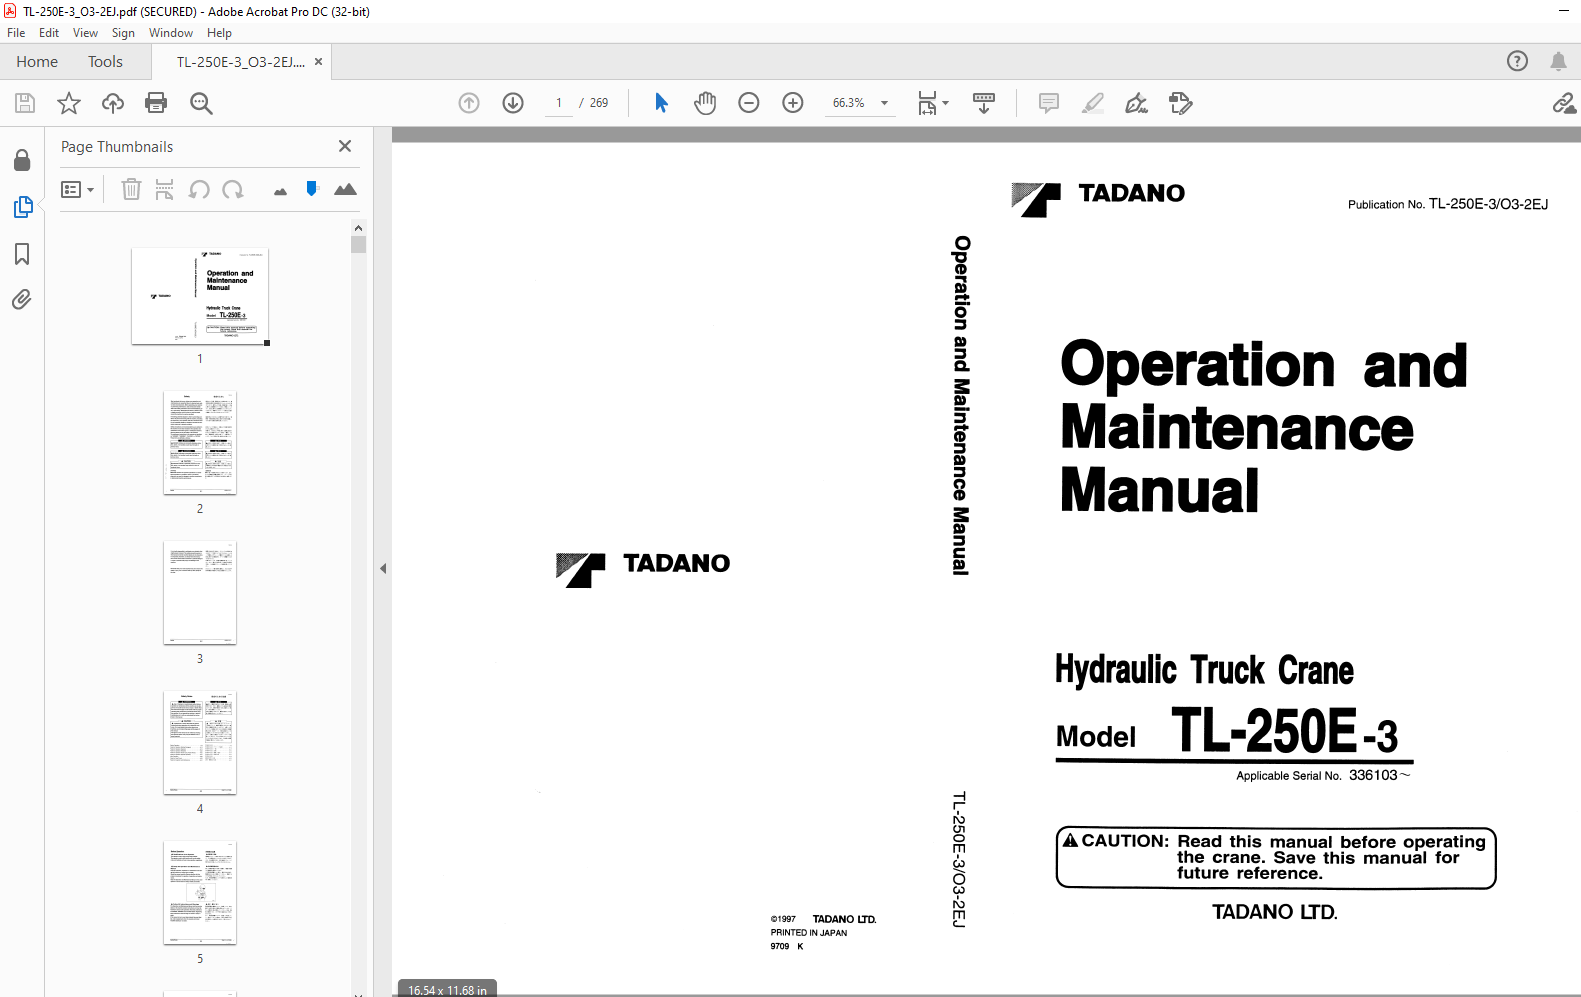
Task: Open the Attachments paperclip panel
Action: click(x=22, y=300)
